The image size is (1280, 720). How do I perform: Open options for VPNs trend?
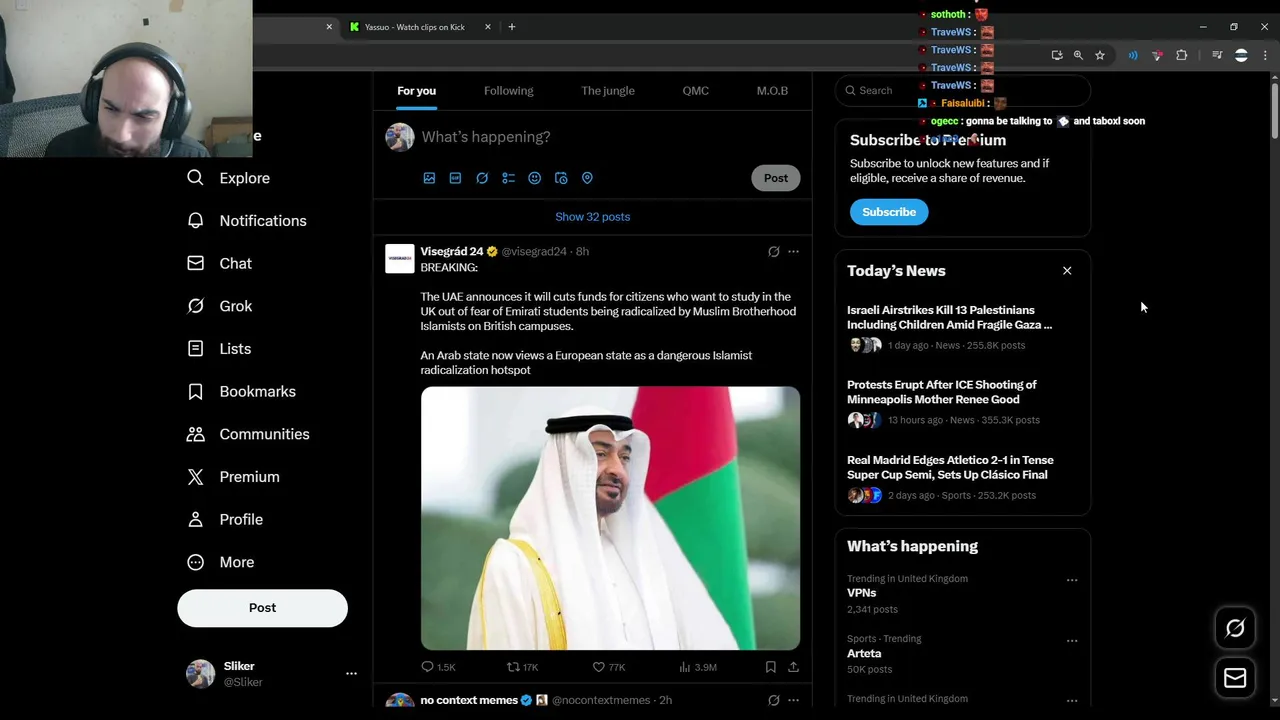pyautogui.click(x=1072, y=580)
